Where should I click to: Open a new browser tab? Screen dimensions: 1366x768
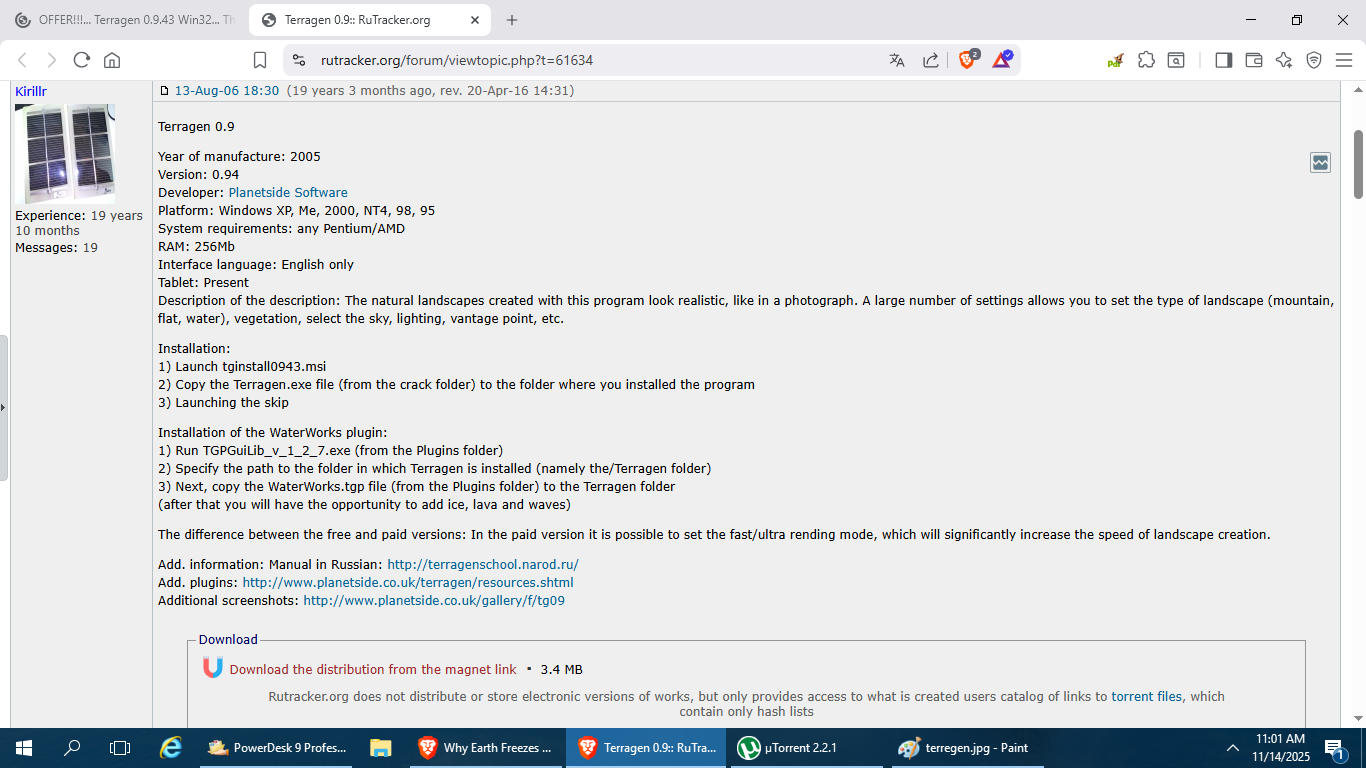point(512,20)
